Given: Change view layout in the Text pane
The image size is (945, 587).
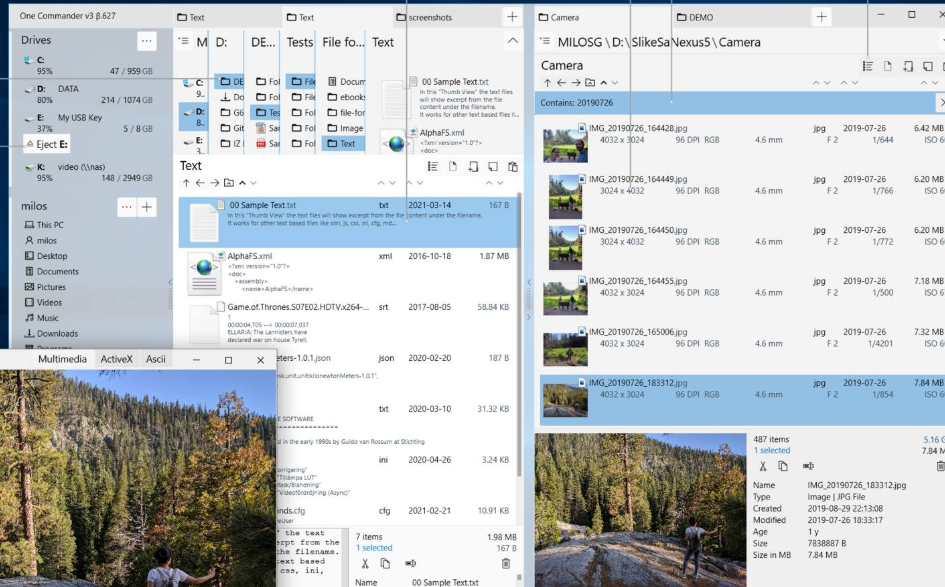Looking at the screenshot, I should coord(433,167).
